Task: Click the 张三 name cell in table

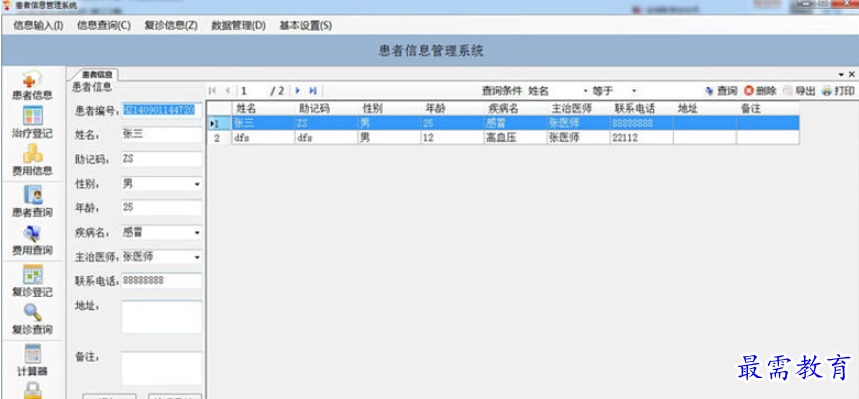Action: coord(262,123)
